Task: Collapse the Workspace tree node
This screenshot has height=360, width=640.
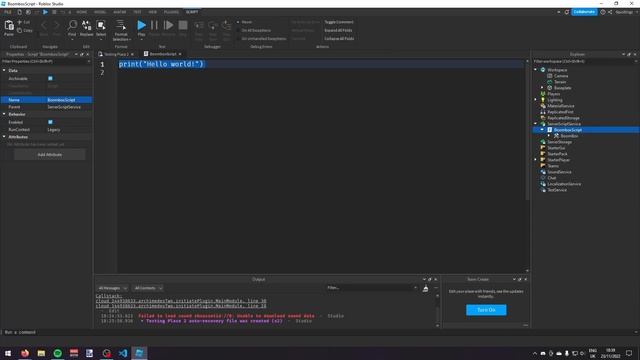Action: (536, 70)
